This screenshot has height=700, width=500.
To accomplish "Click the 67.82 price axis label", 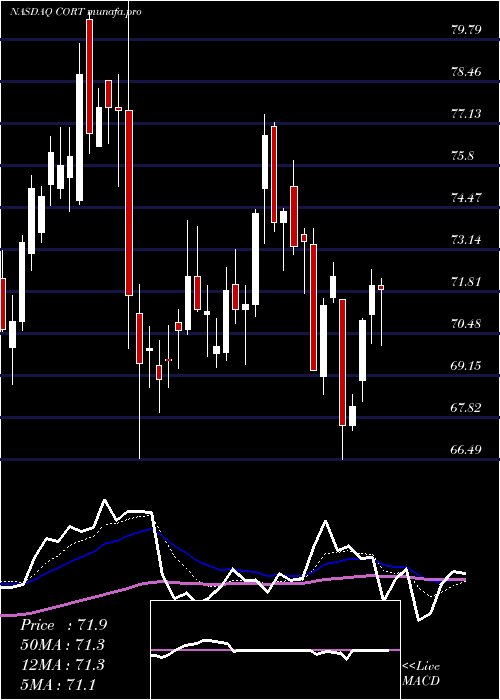I will coord(466,408).
